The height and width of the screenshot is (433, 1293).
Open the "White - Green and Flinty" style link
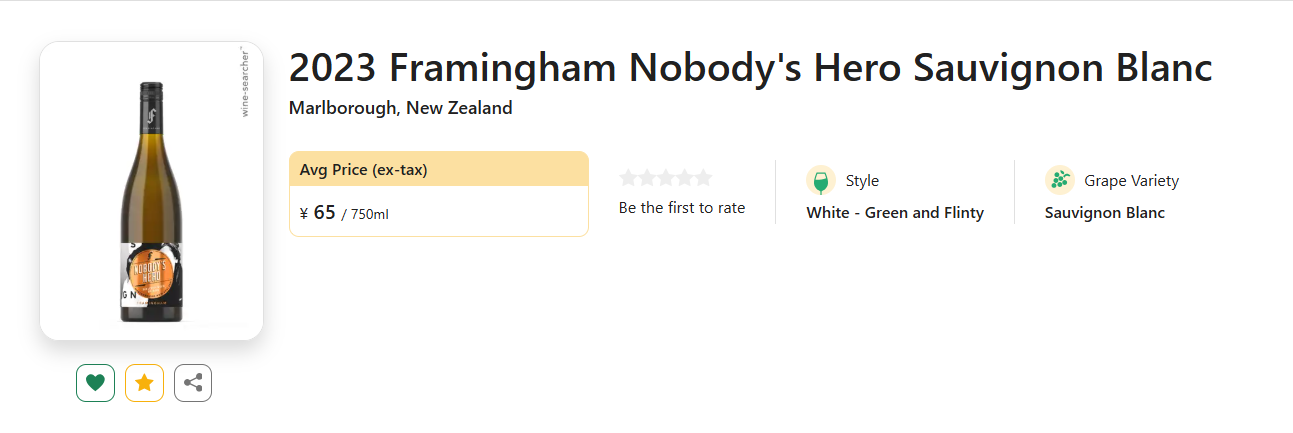click(x=895, y=213)
